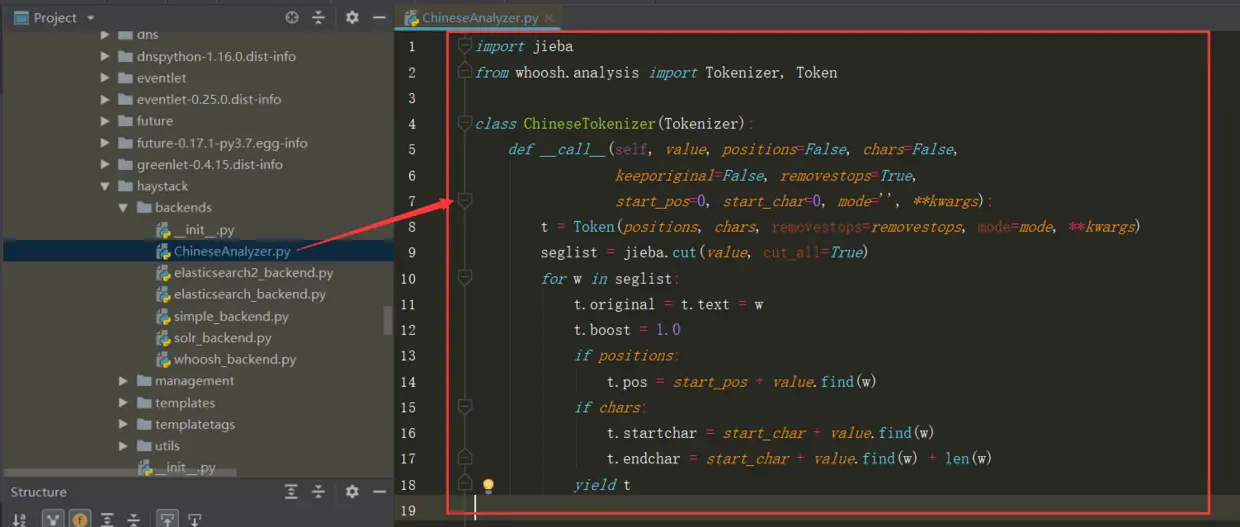The height and width of the screenshot is (527, 1240).
Task: Click 'jieba.cut' call on line 9
Action: point(662,252)
